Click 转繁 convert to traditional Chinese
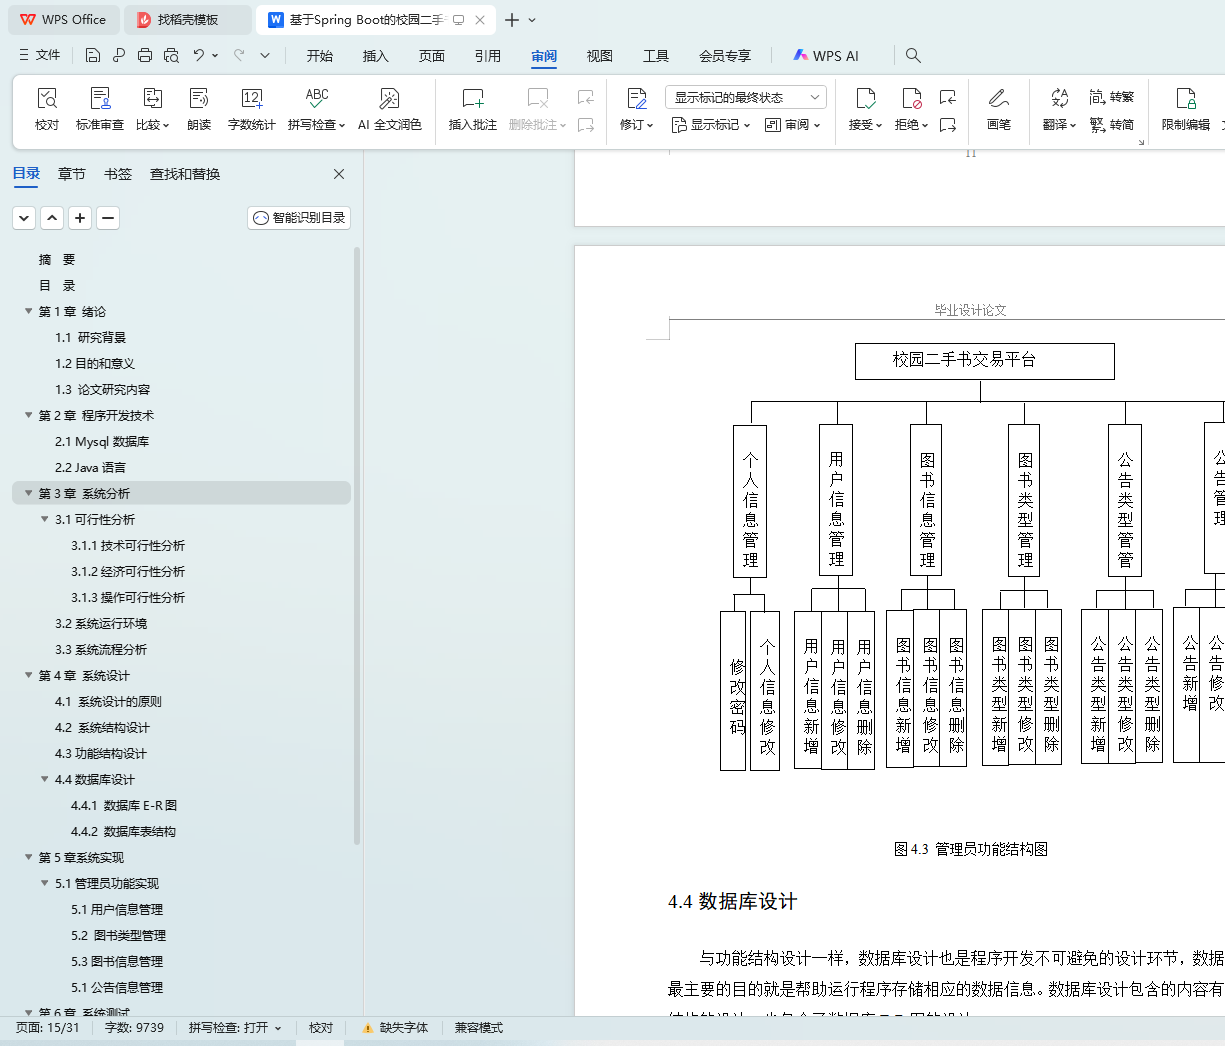Image resolution: width=1225 pixels, height=1046 pixels. click(x=1112, y=97)
